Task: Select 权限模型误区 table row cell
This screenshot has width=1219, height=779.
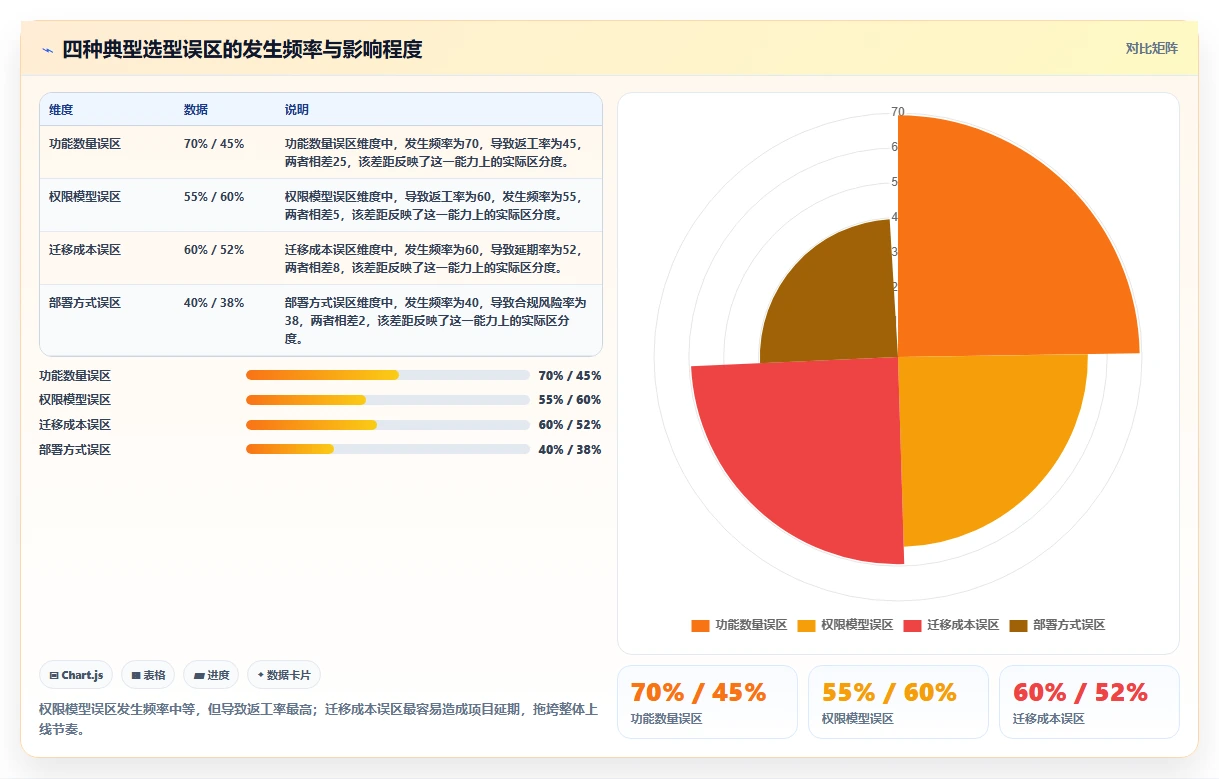Action: pos(85,197)
